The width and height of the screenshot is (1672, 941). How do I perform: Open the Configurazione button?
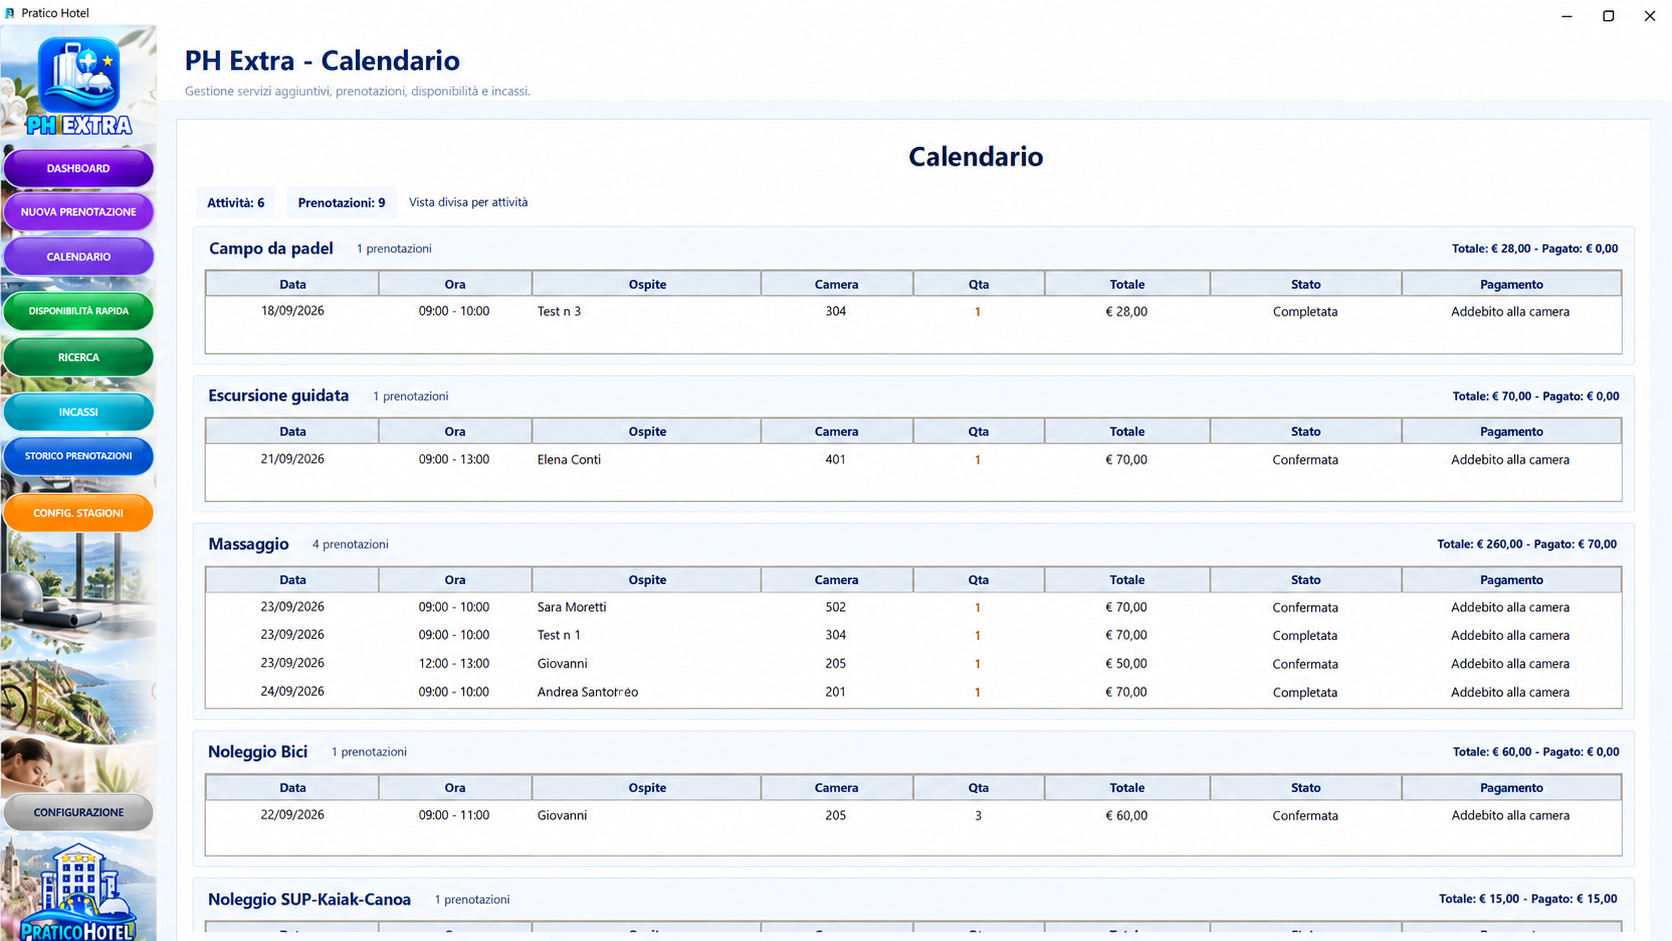coord(78,812)
